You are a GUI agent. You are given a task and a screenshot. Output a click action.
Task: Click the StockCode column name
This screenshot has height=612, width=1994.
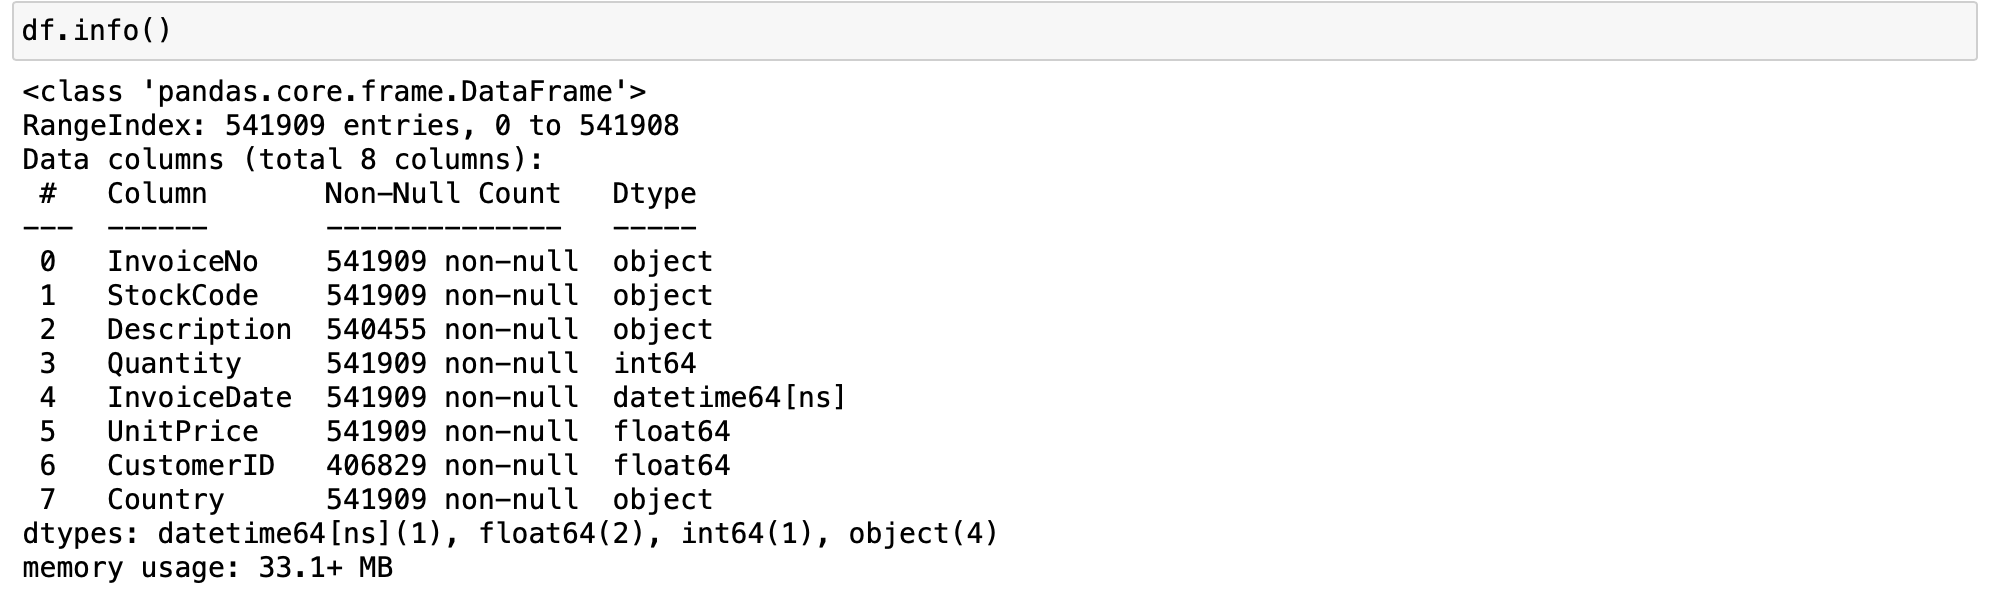[182, 296]
